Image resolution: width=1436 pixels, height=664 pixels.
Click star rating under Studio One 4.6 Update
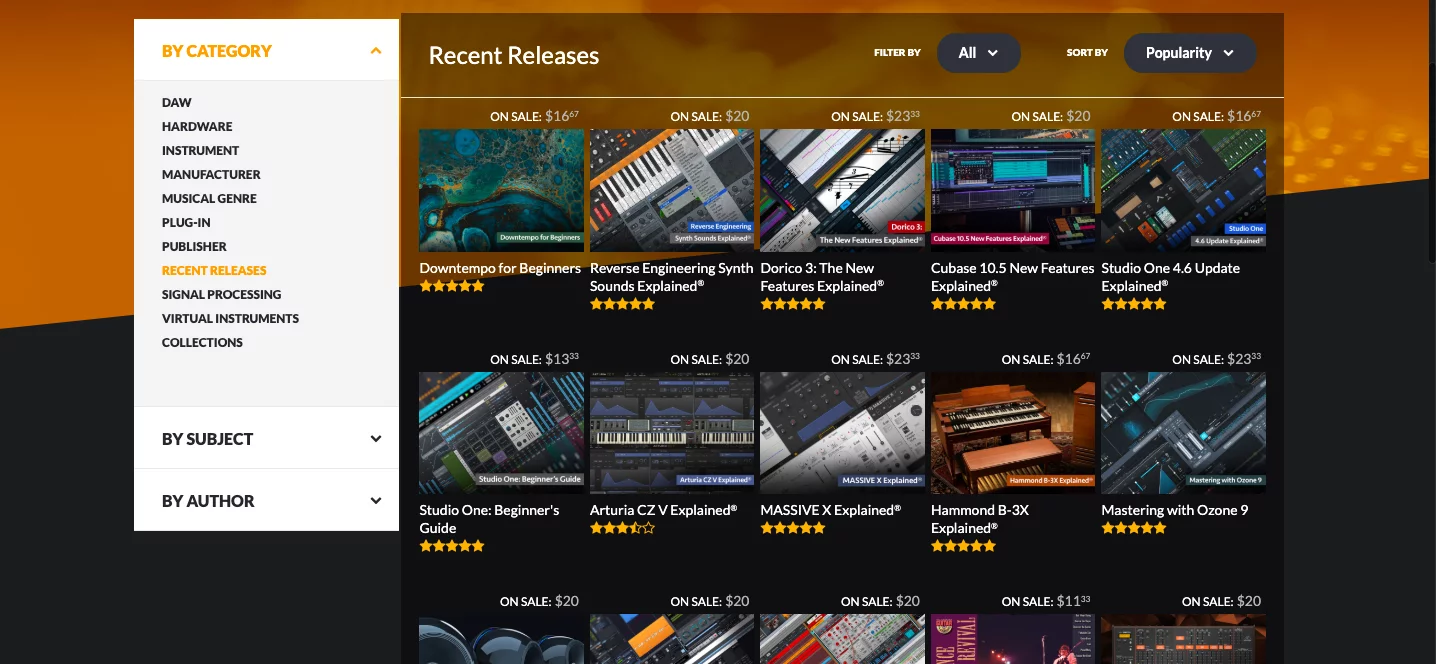1134,304
